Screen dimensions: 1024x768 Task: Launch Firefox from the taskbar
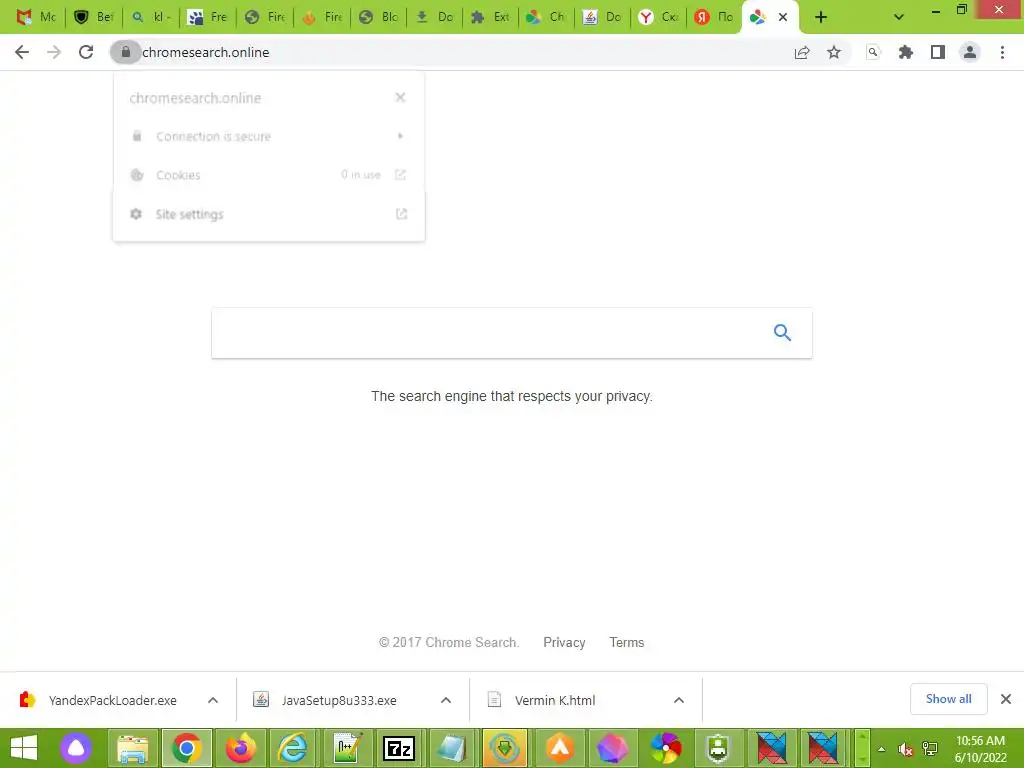coord(240,748)
